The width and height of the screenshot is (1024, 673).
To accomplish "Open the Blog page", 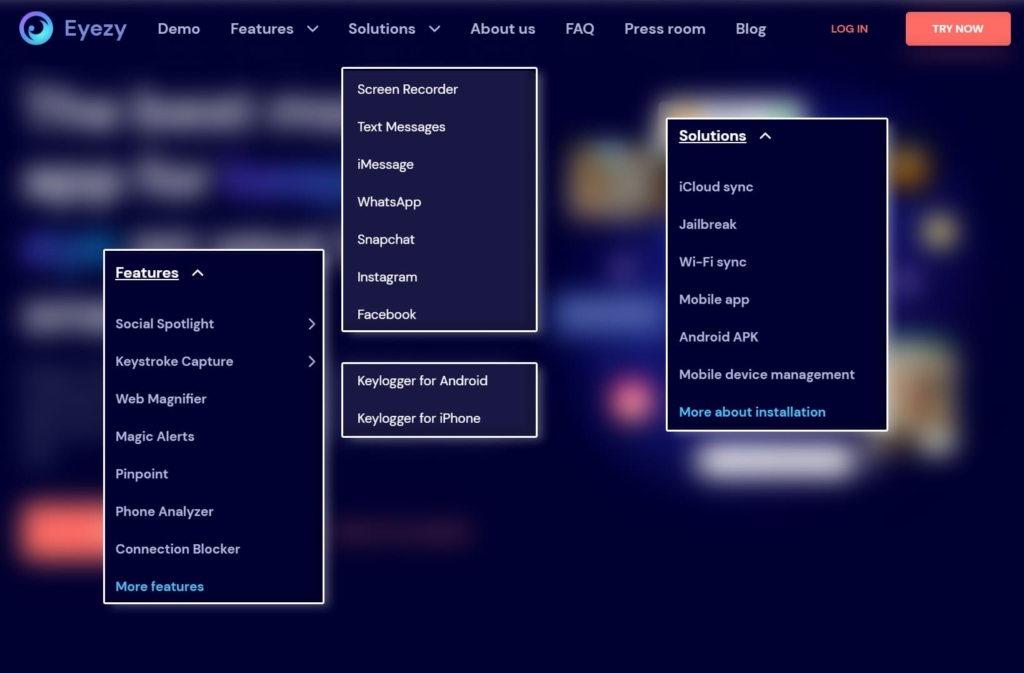I will [x=750, y=29].
